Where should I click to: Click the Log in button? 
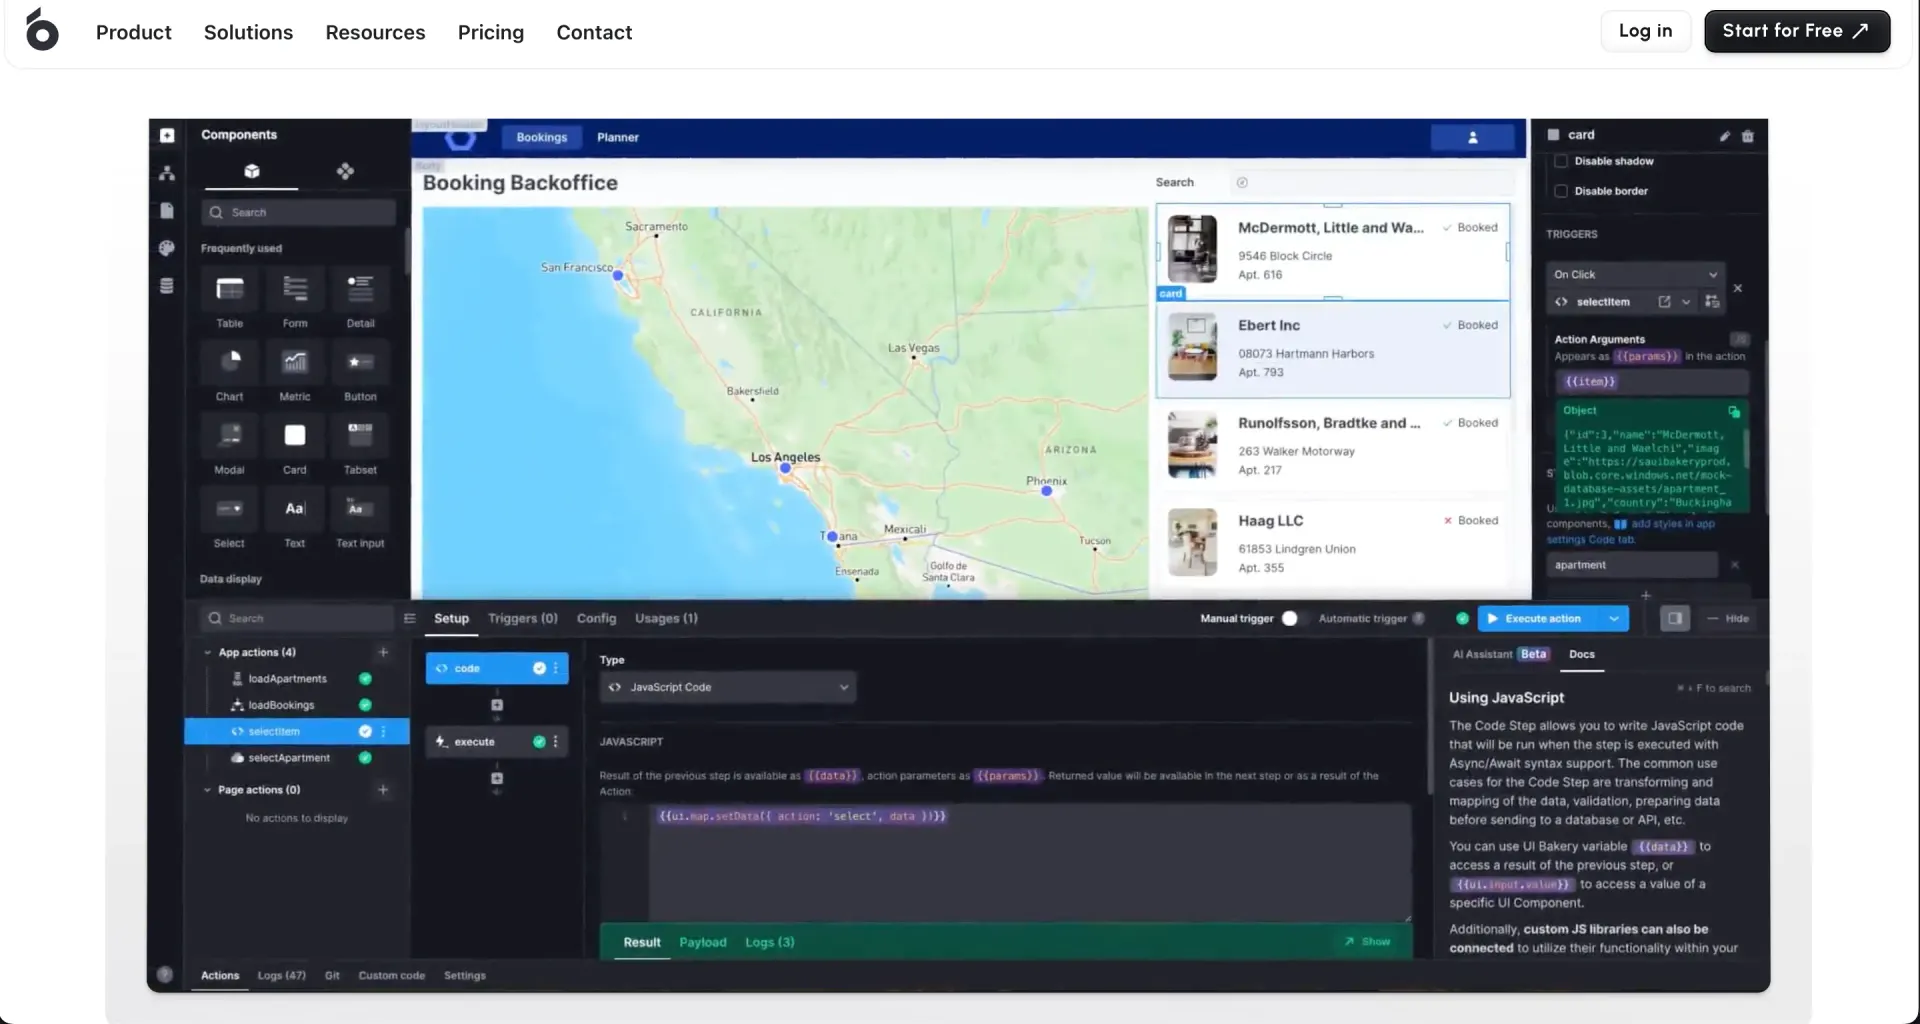(x=1645, y=31)
